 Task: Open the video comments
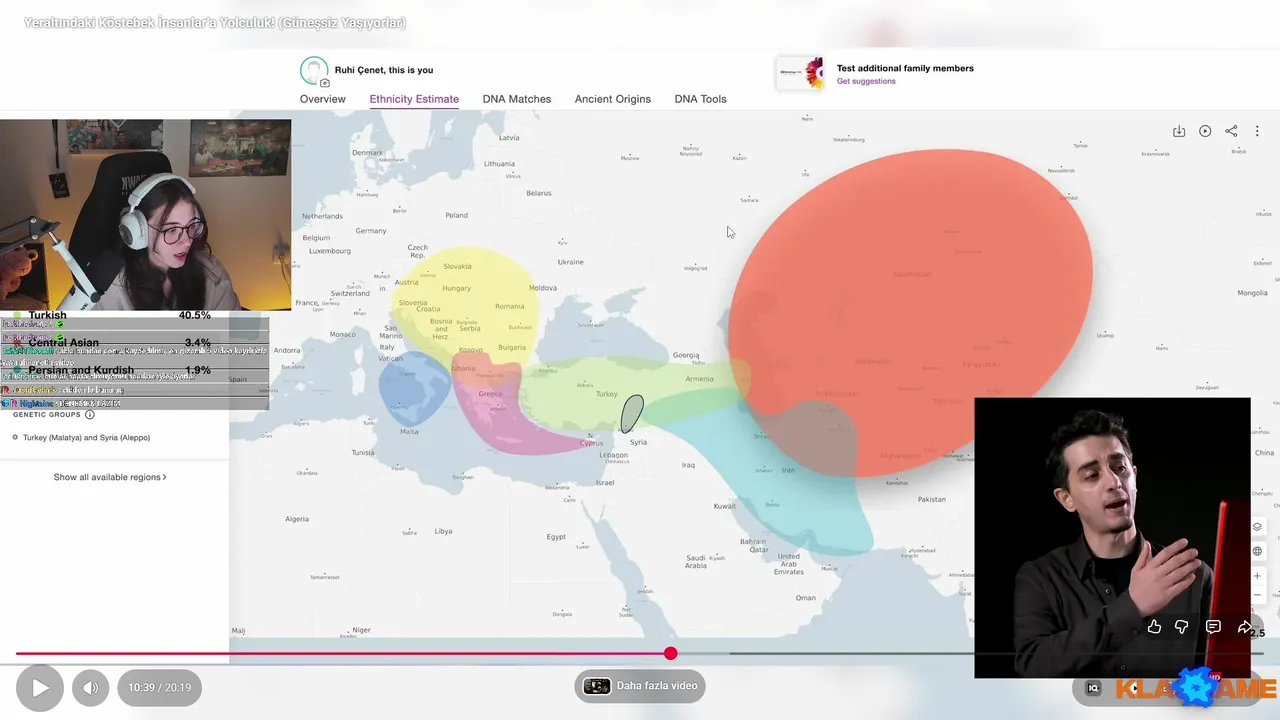[x=1213, y=627]
